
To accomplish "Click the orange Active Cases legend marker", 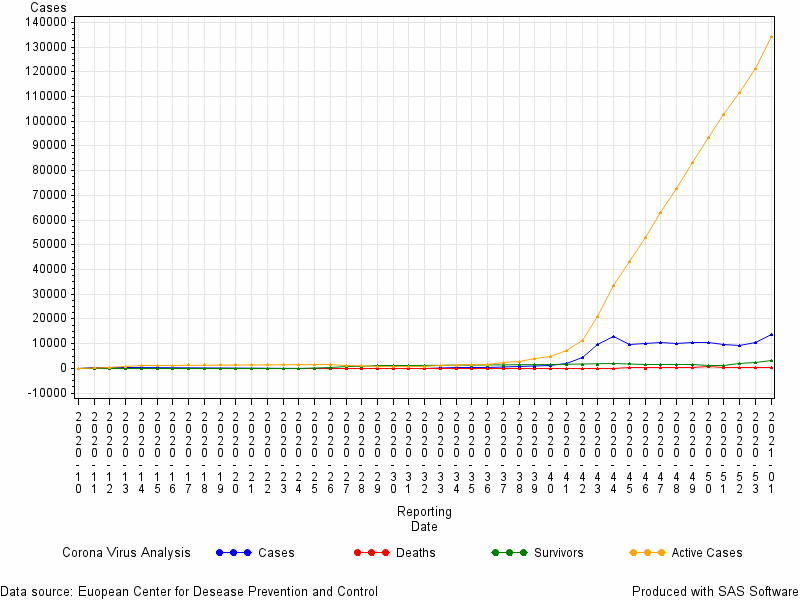I will click(x=647, y=553).
